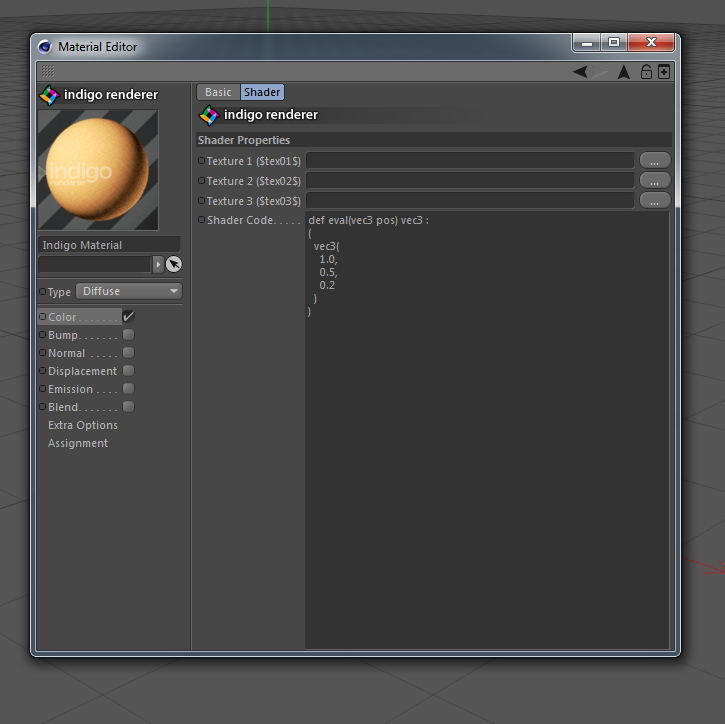This screenshot has height=724, width=725.
Task: Click the animation dot beside Texture 2
Action: click(x=202, y=180)
